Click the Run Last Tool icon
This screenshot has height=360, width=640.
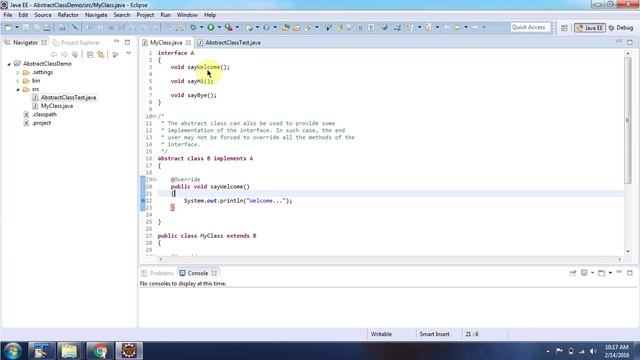(x=229, y=27)
